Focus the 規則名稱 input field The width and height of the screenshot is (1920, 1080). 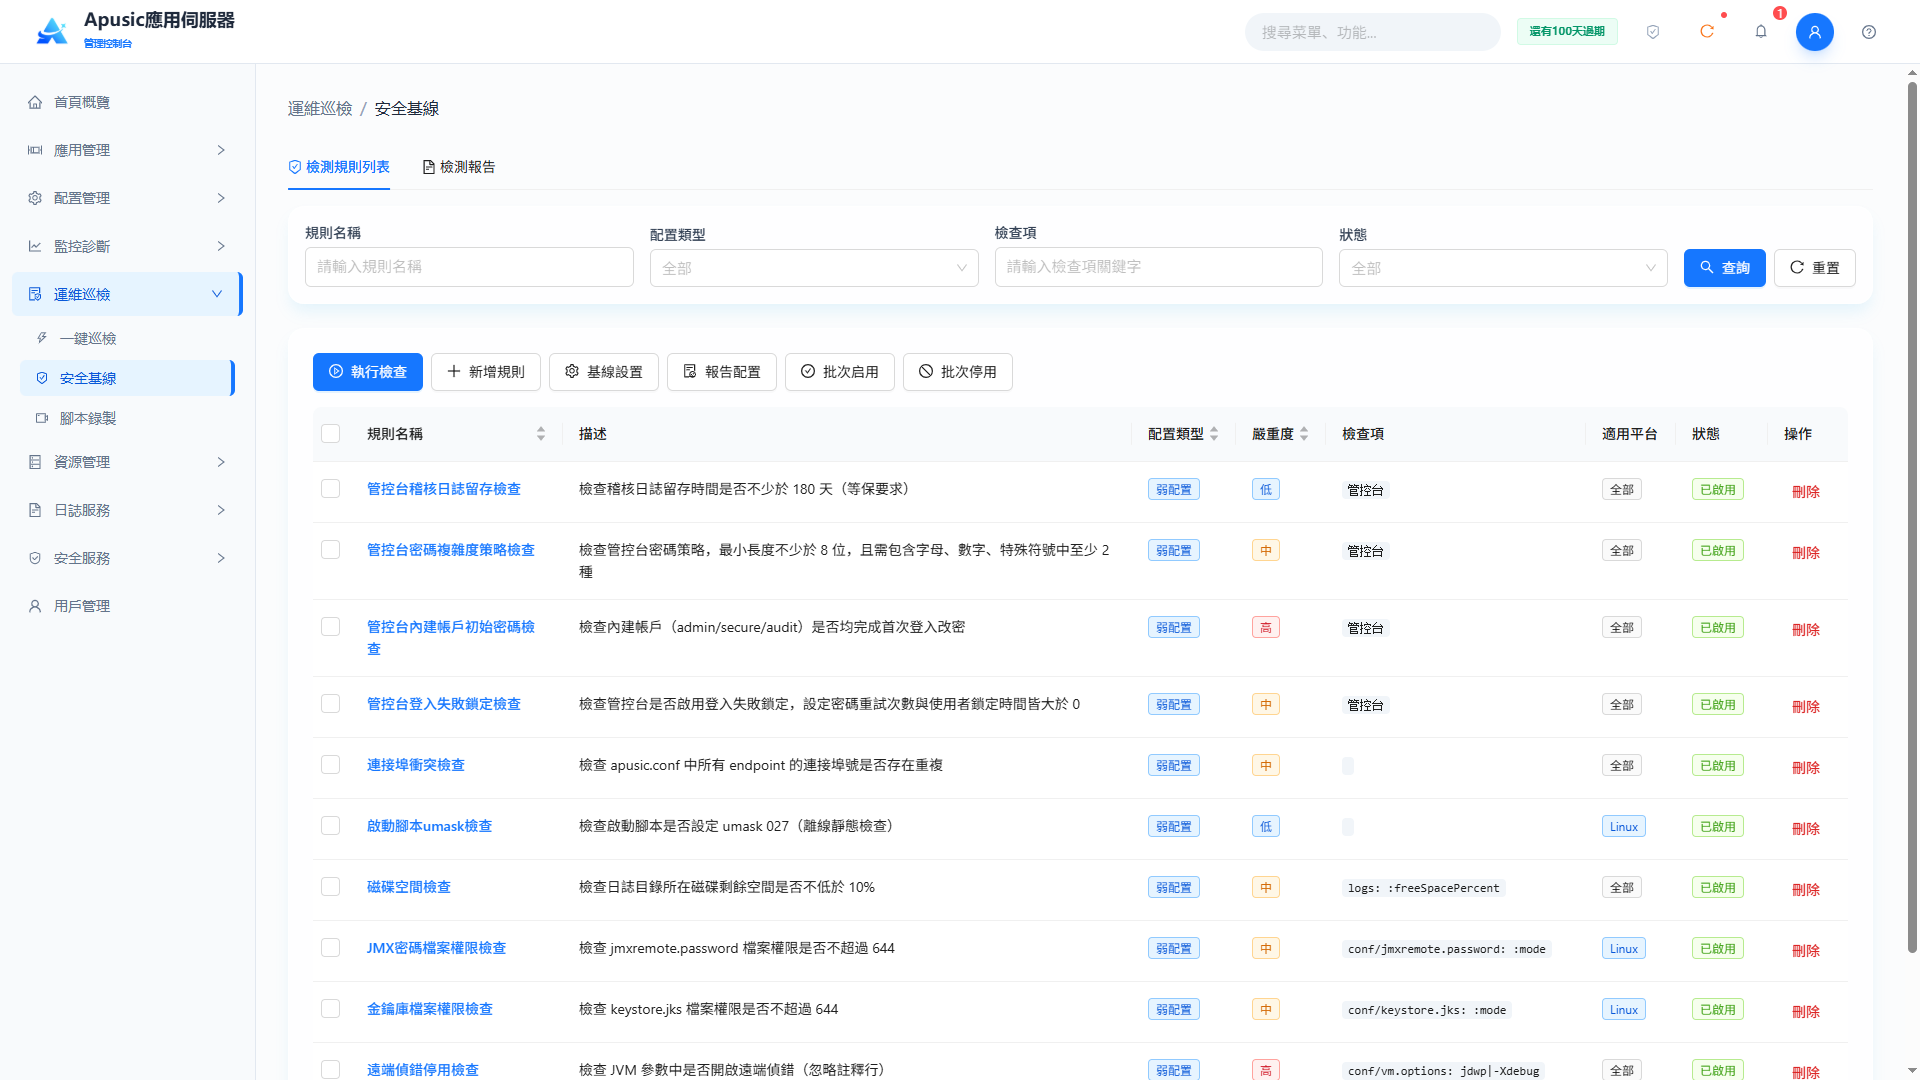click(x=469, y=267)
